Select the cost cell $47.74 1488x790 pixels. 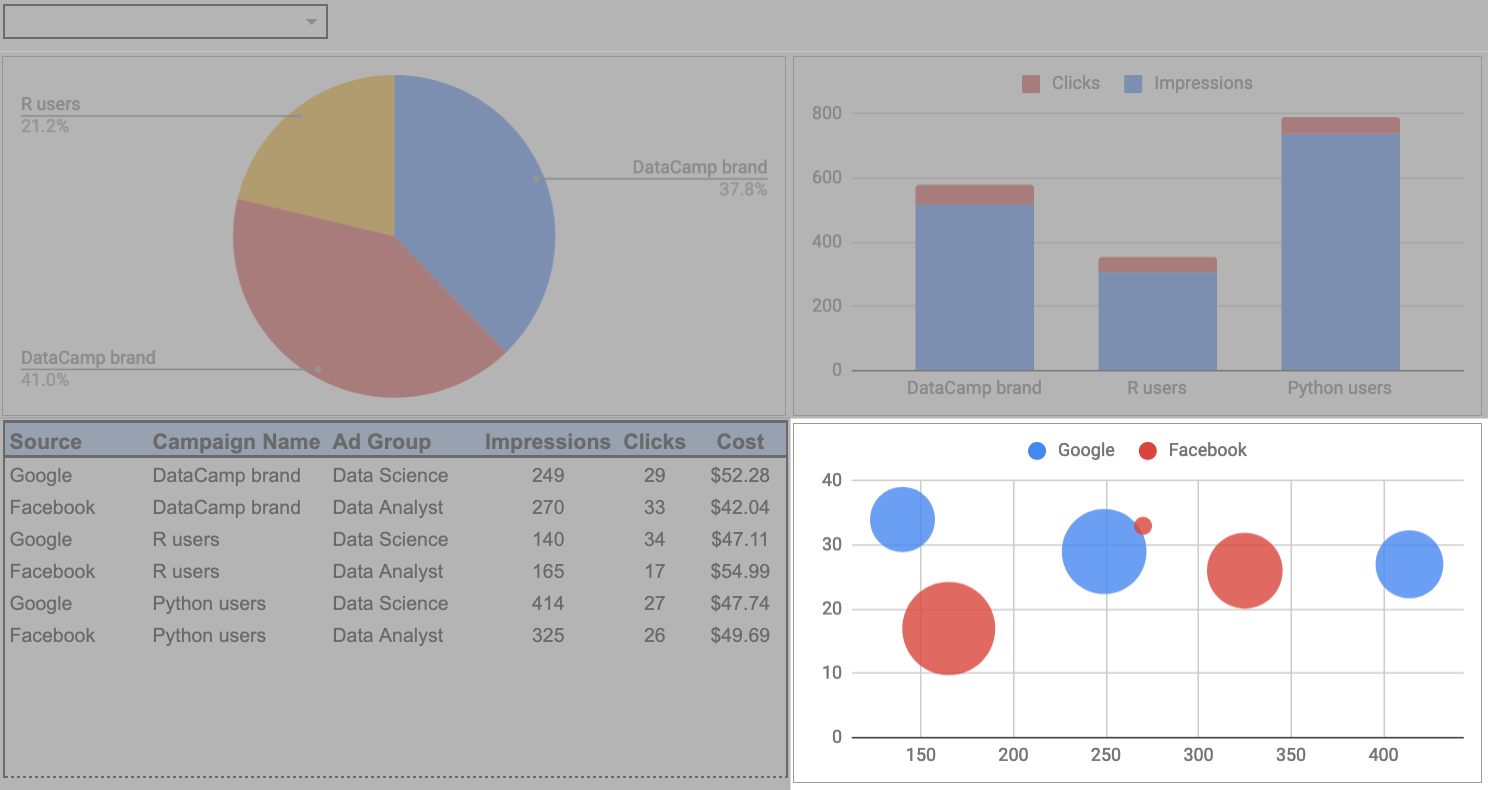pyautogui.click(x=740, y=603)
